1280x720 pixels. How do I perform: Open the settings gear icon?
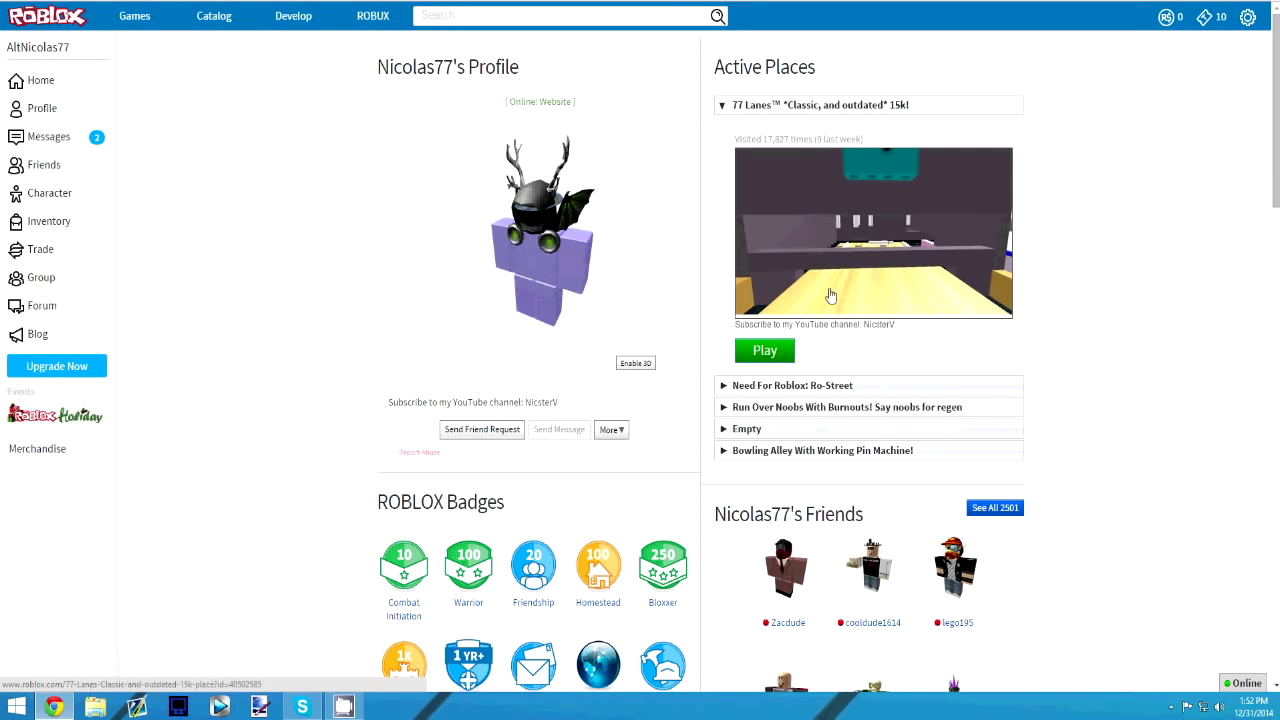tap(1247, 17)
